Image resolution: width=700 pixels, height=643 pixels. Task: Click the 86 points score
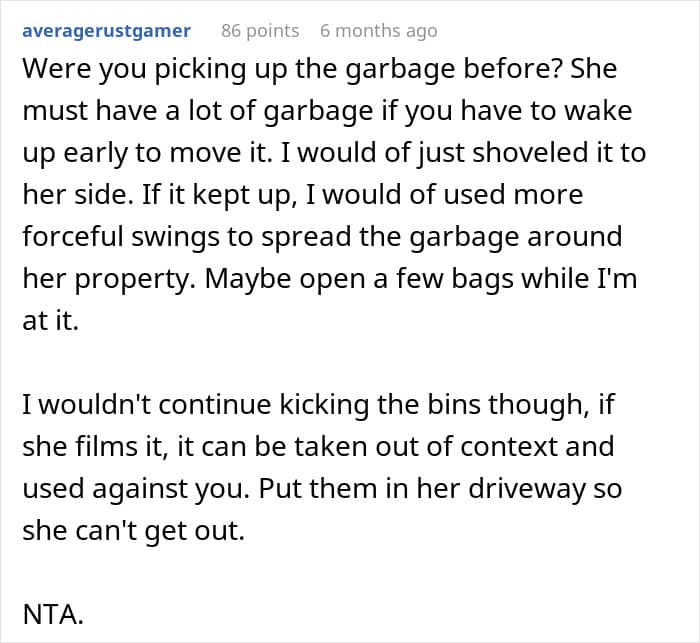tap(259, 31)
